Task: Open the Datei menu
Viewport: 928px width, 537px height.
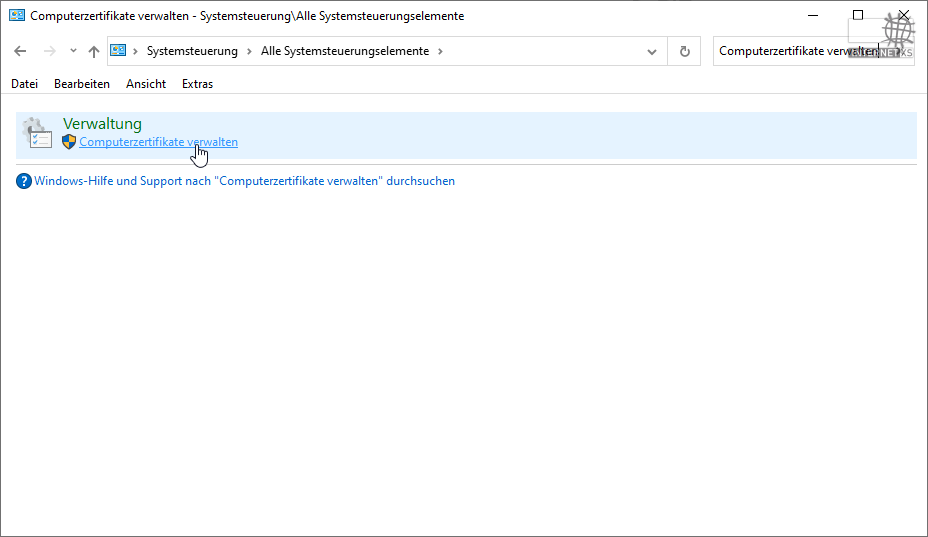Action: (x=24, y=84)
